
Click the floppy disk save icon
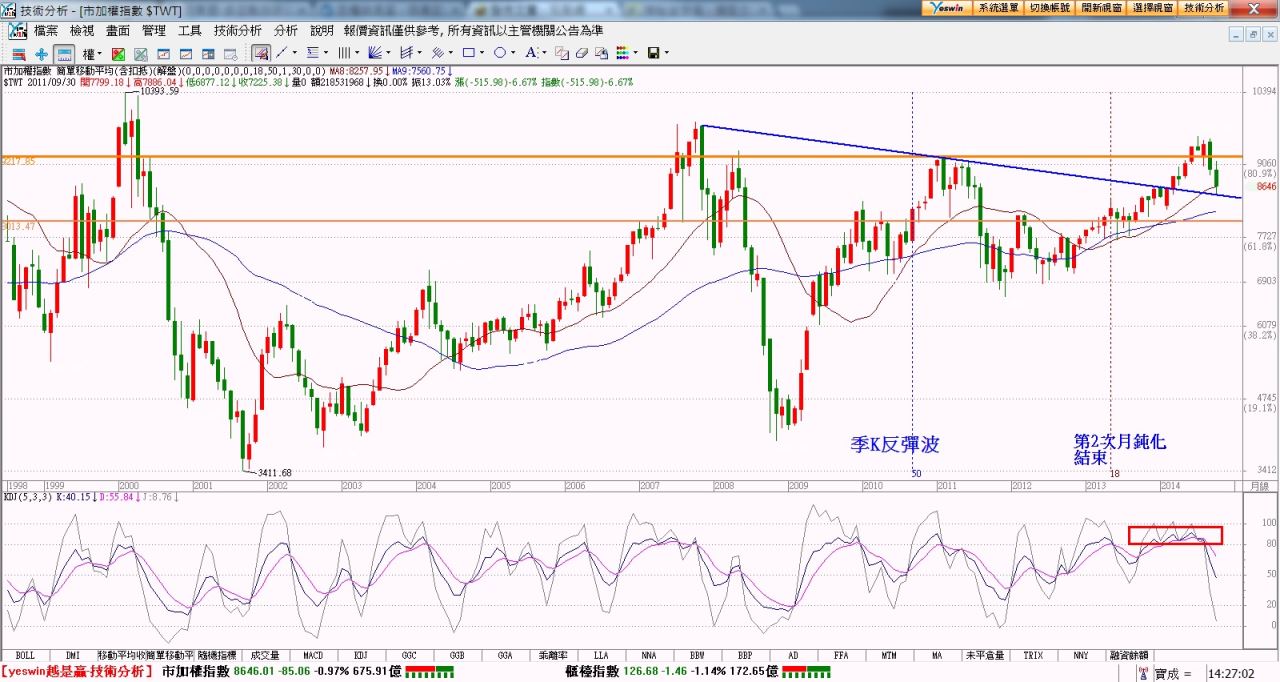point(652,53)
